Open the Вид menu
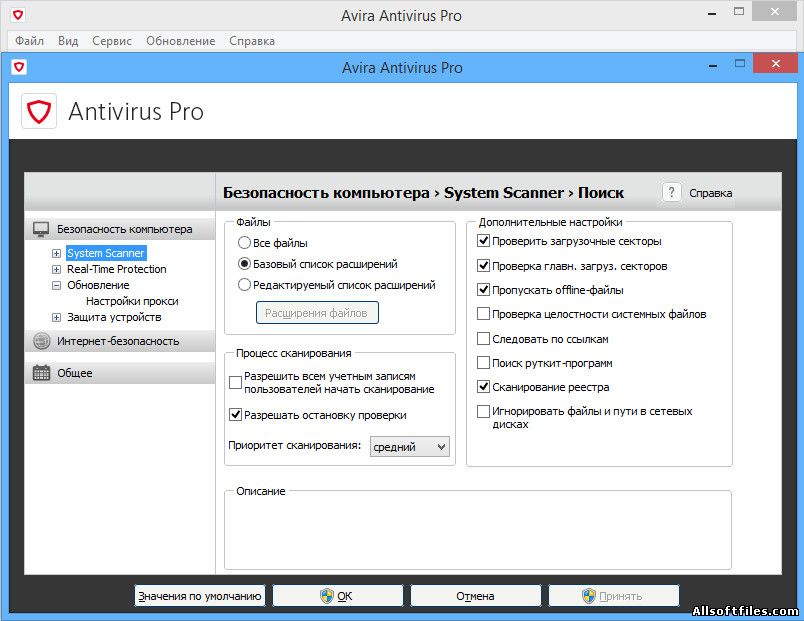The width and height of the screenshot is (804, 621). click(x=68, y=41)
